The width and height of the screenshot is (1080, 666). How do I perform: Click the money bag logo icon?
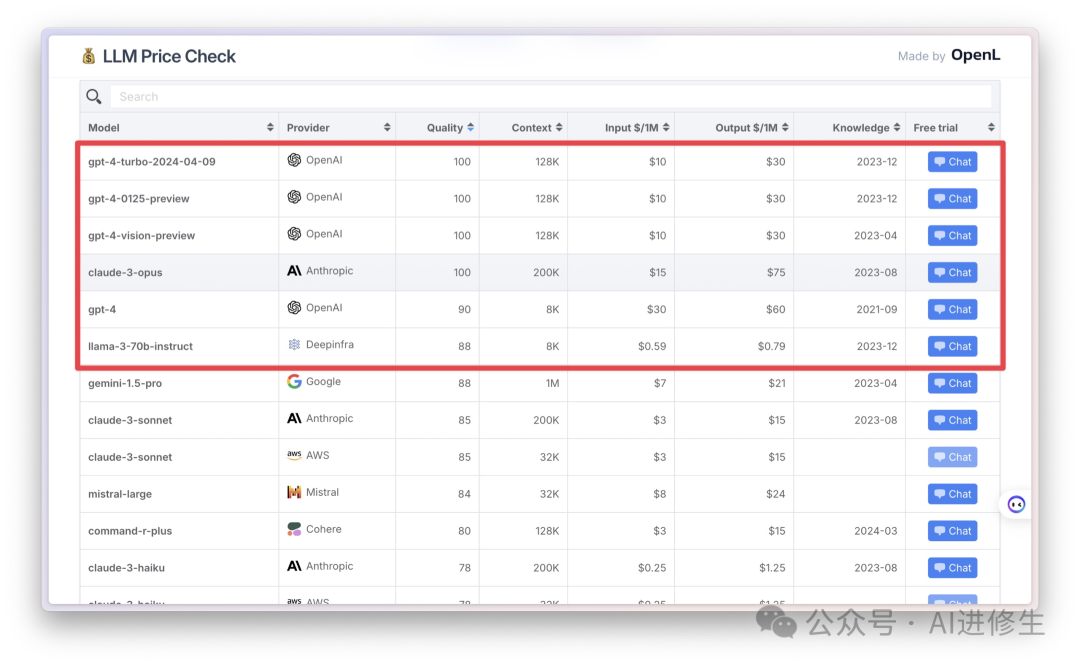(x=88, y=56)
